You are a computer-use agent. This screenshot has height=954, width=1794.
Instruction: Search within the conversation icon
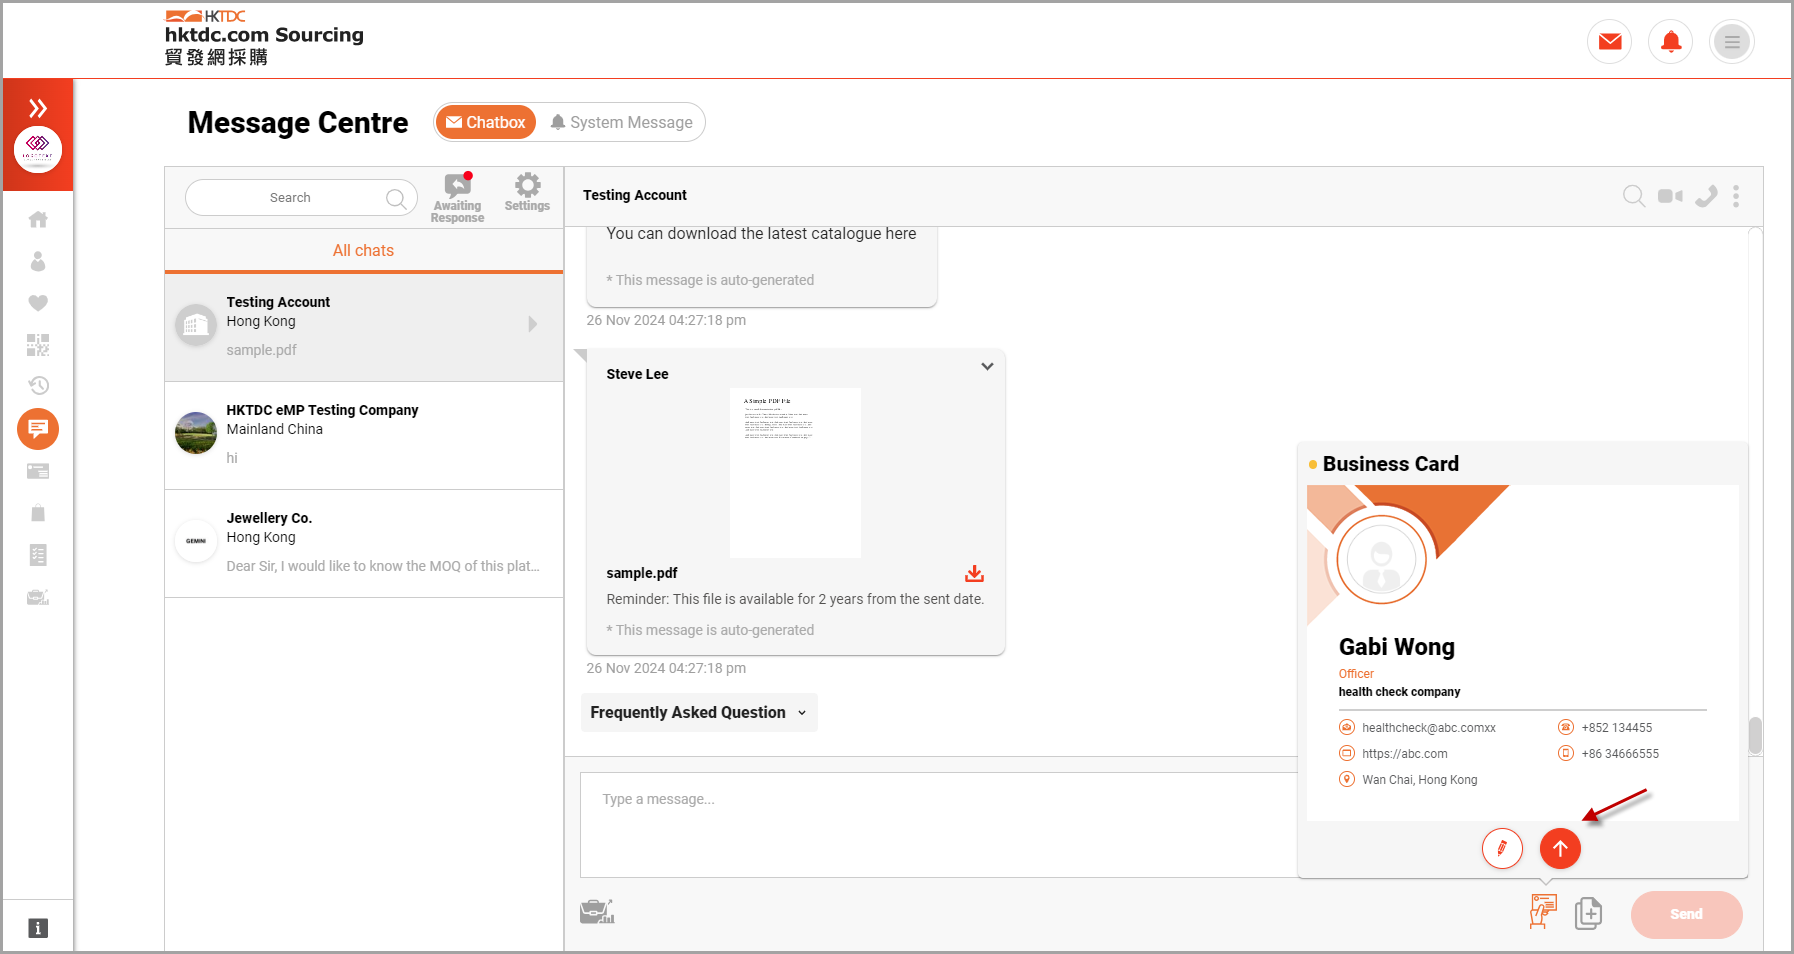pyautogui.click(x=1634, y=196)
